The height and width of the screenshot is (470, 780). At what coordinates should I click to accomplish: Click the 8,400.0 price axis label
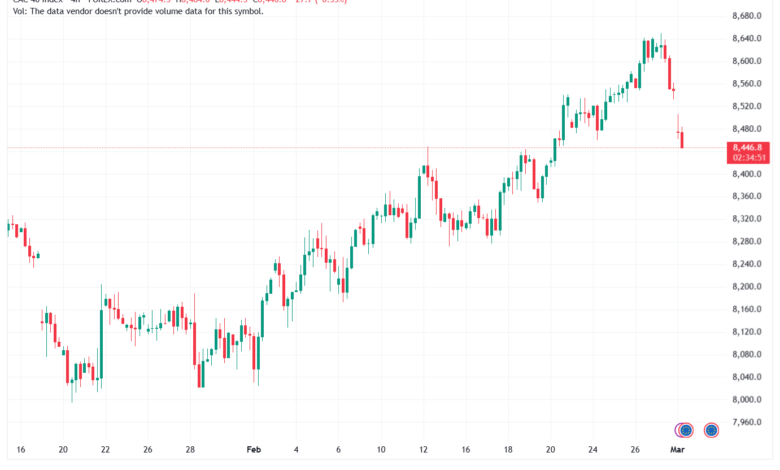[x=747, y=174]
